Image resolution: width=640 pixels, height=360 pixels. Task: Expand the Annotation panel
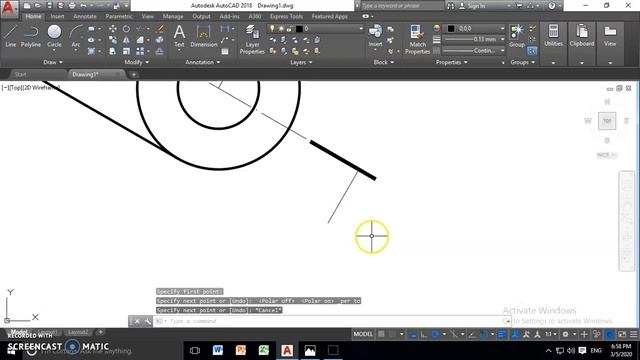click(202, 62)
